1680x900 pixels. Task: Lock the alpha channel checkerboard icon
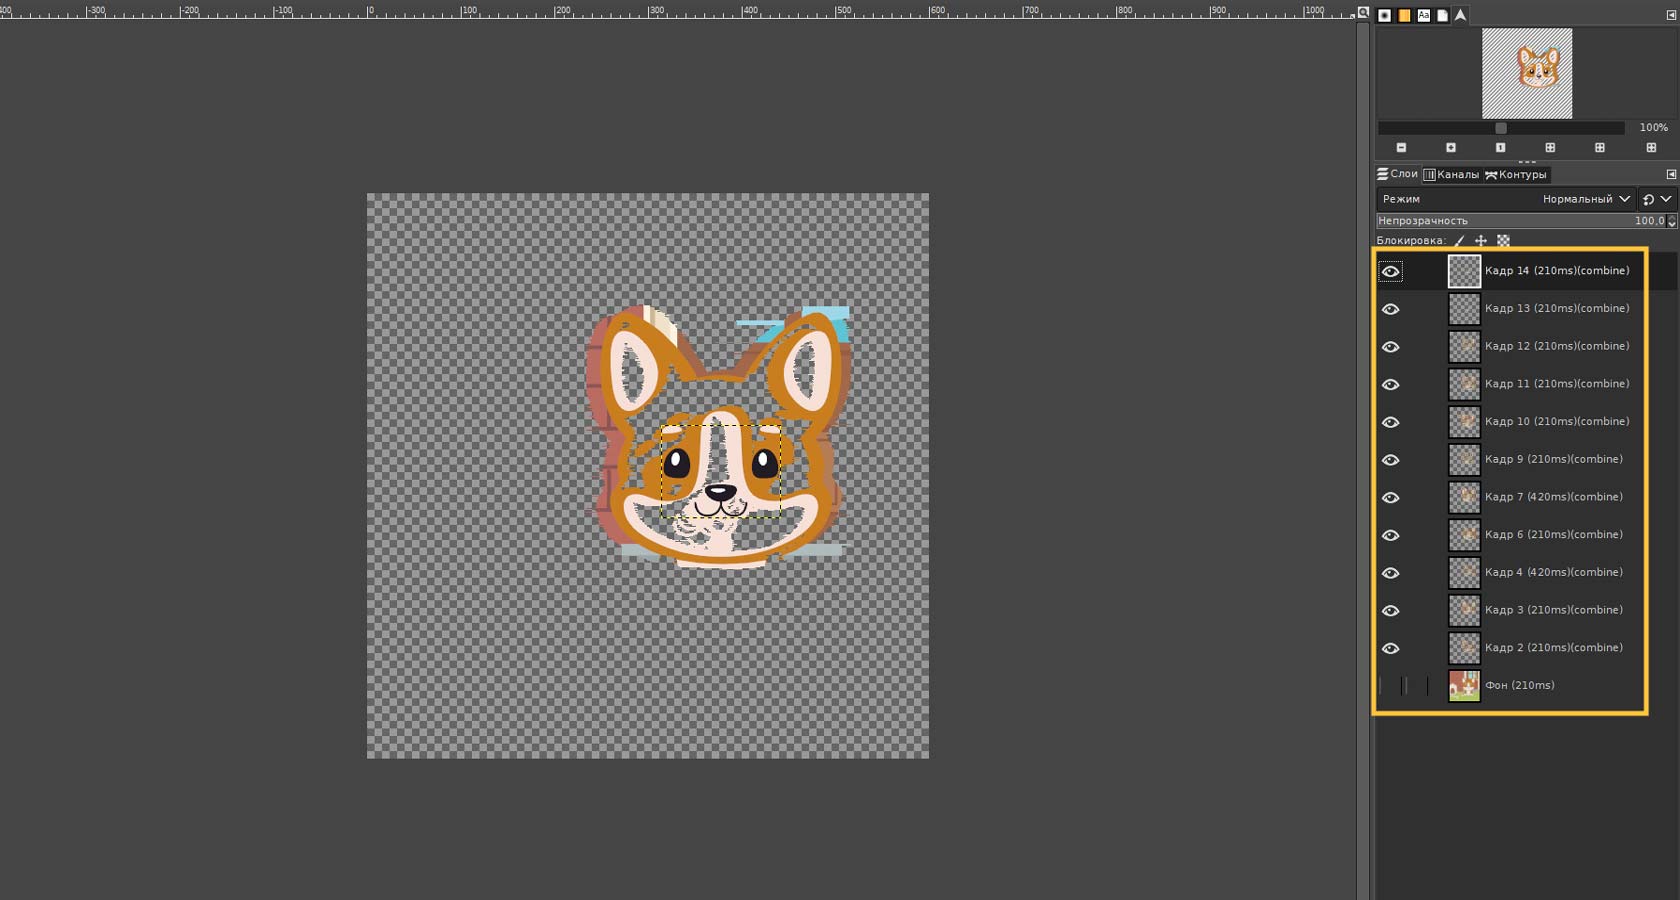coord(1503,241)
